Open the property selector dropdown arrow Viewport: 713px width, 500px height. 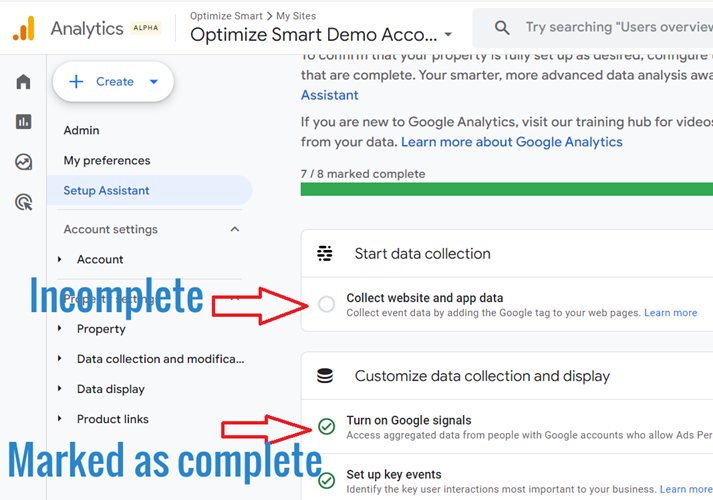448,35
